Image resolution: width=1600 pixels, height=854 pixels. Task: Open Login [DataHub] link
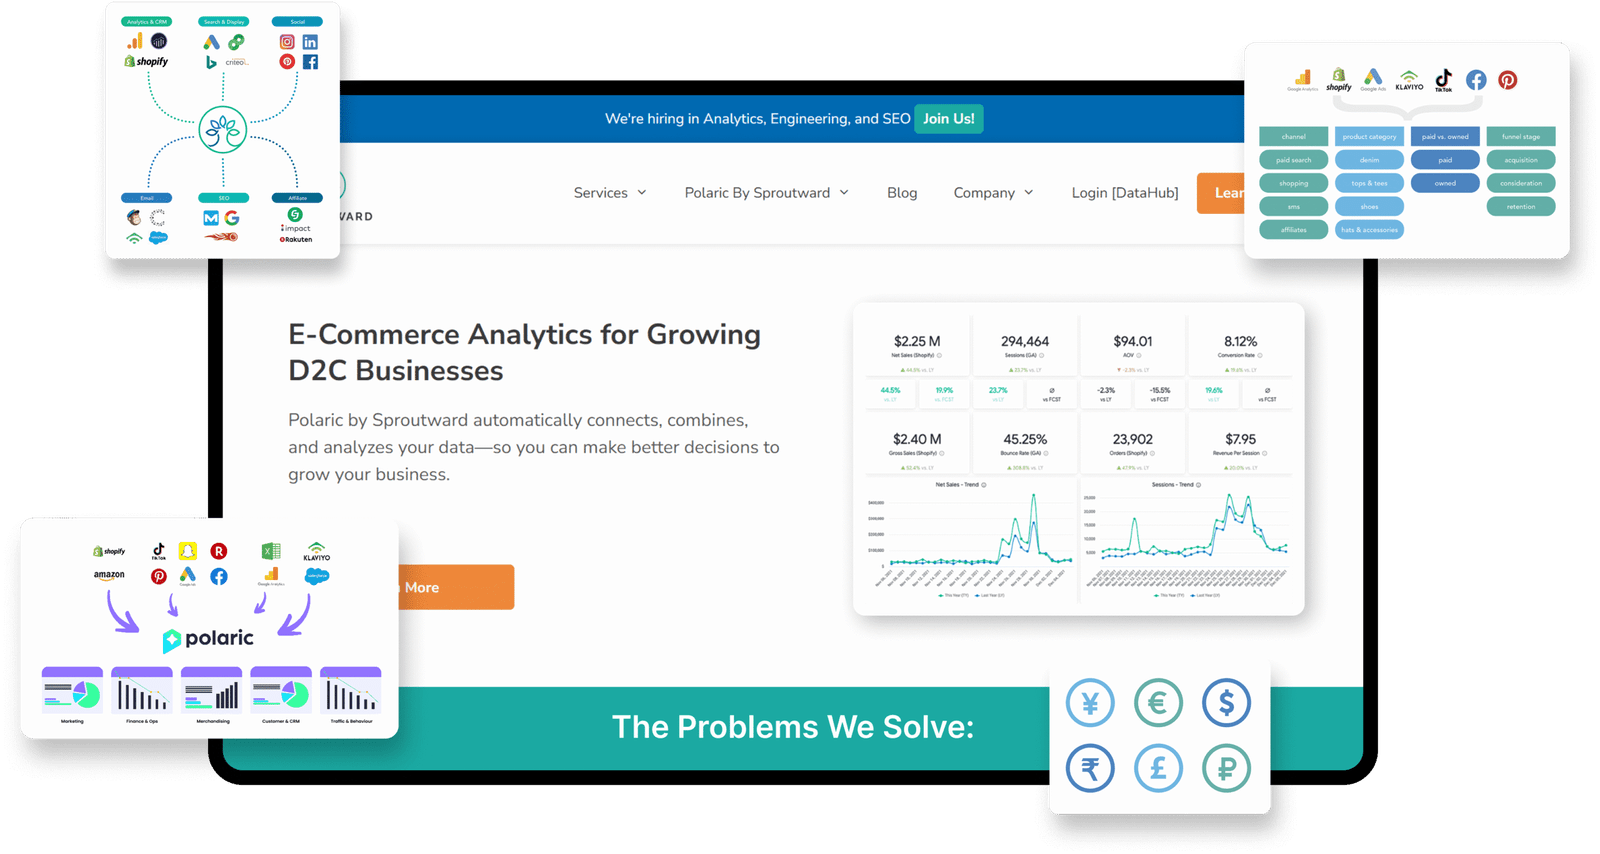click(1125, 193)
